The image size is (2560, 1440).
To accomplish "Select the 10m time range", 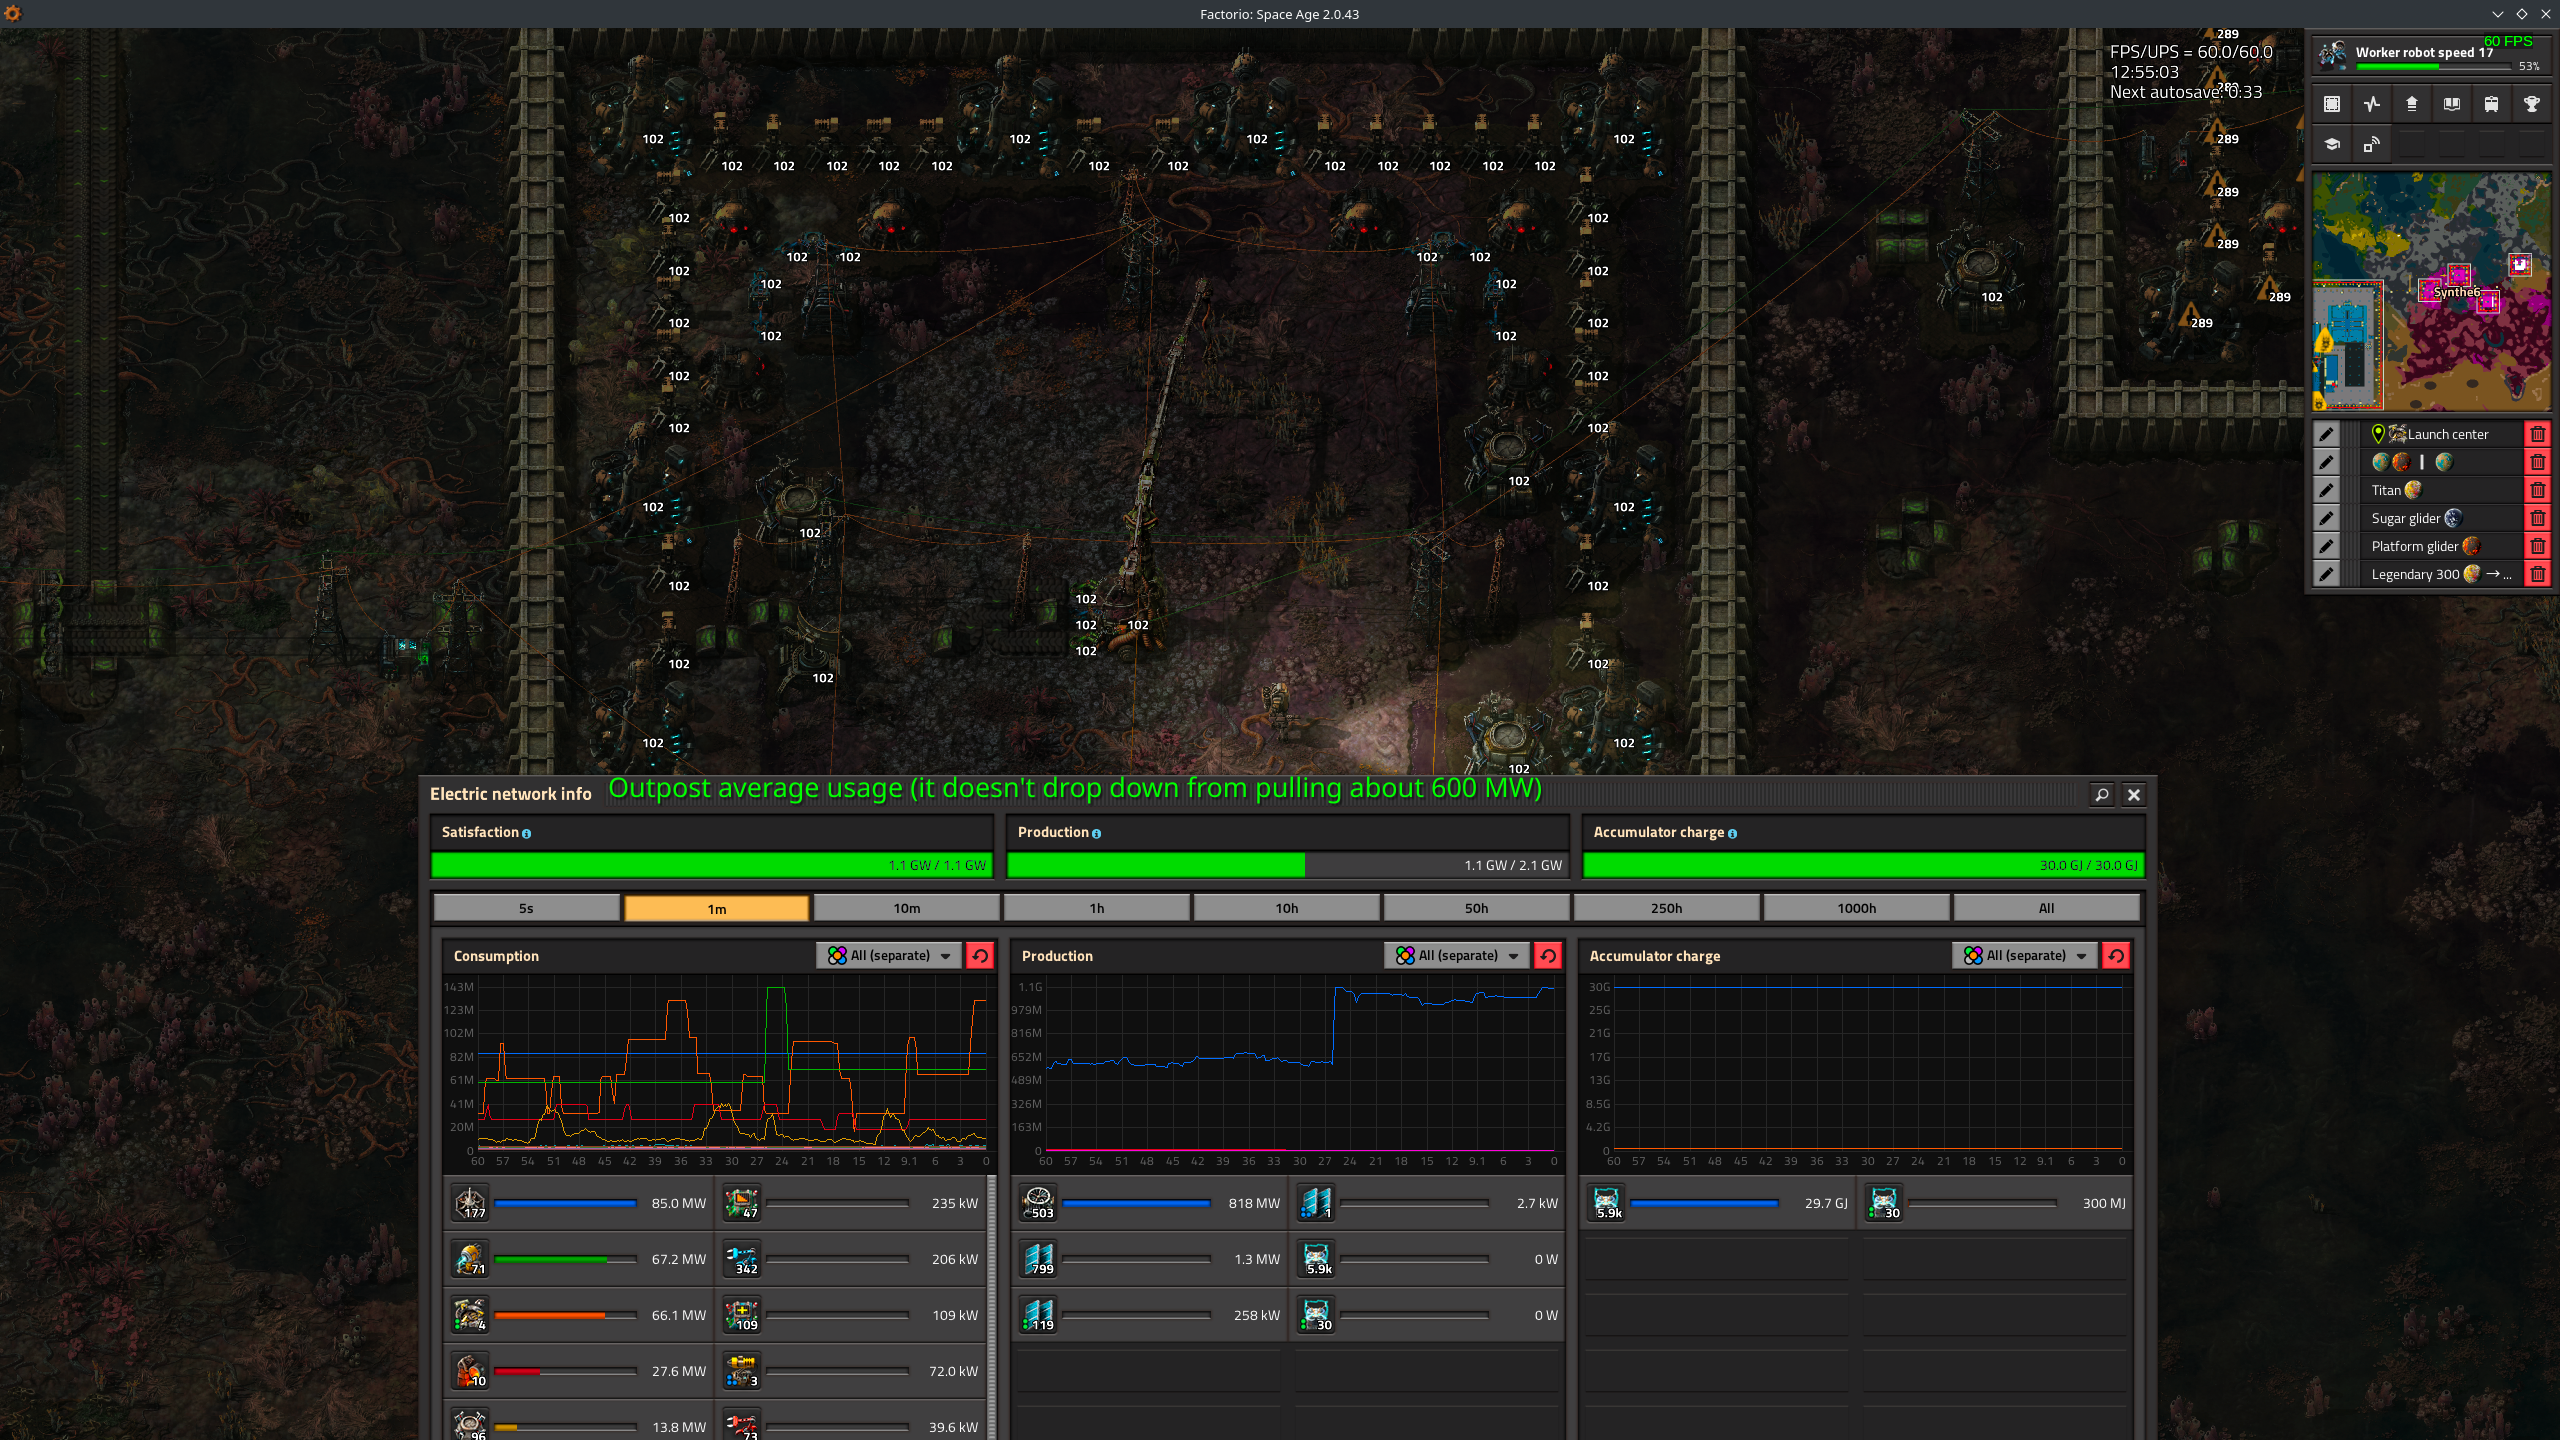I will click(x=906, y=908).
